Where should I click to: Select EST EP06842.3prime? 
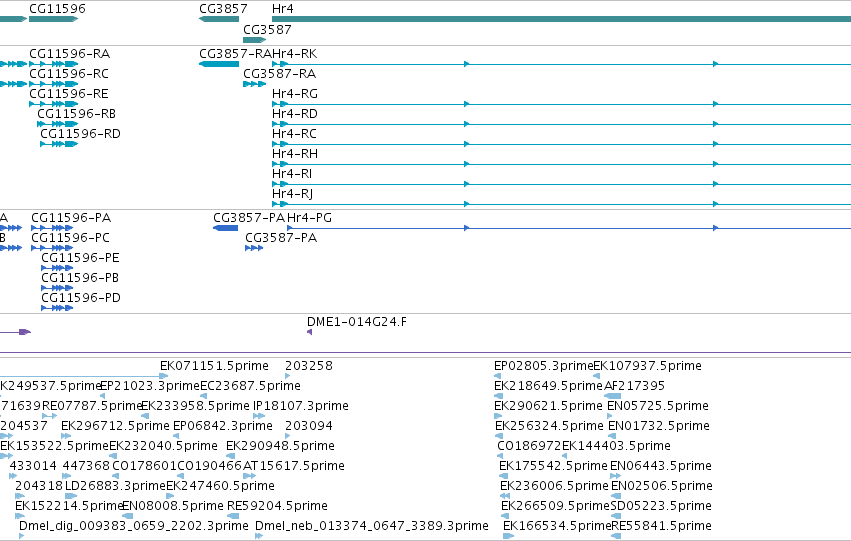click(x=223, y=426)
